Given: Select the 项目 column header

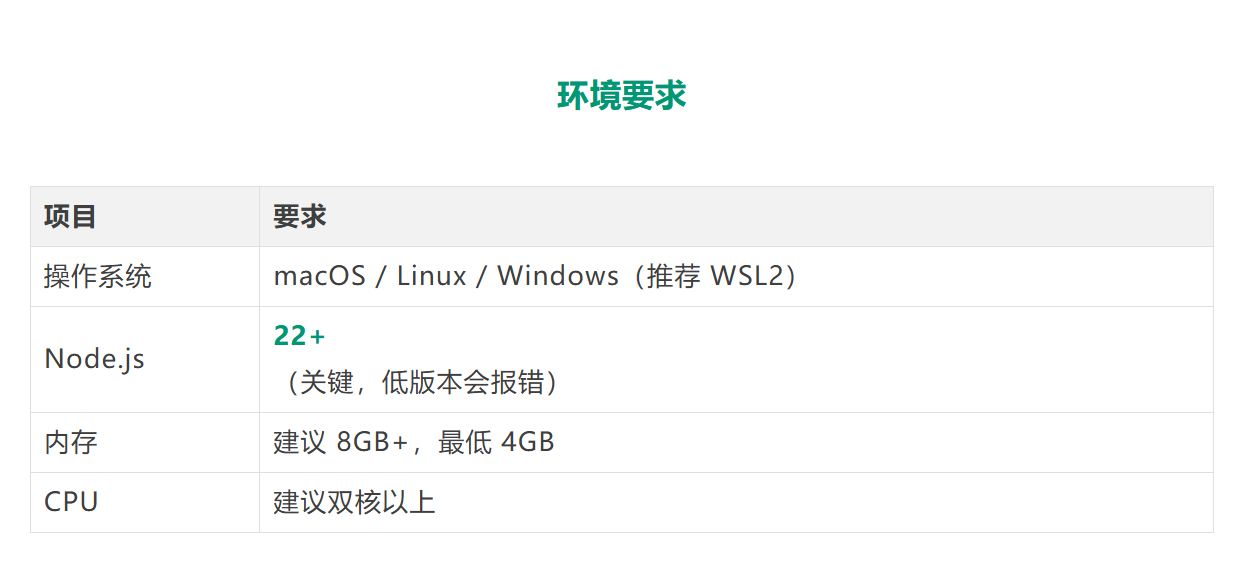Looking at the screenshot, I should [70, 217].
